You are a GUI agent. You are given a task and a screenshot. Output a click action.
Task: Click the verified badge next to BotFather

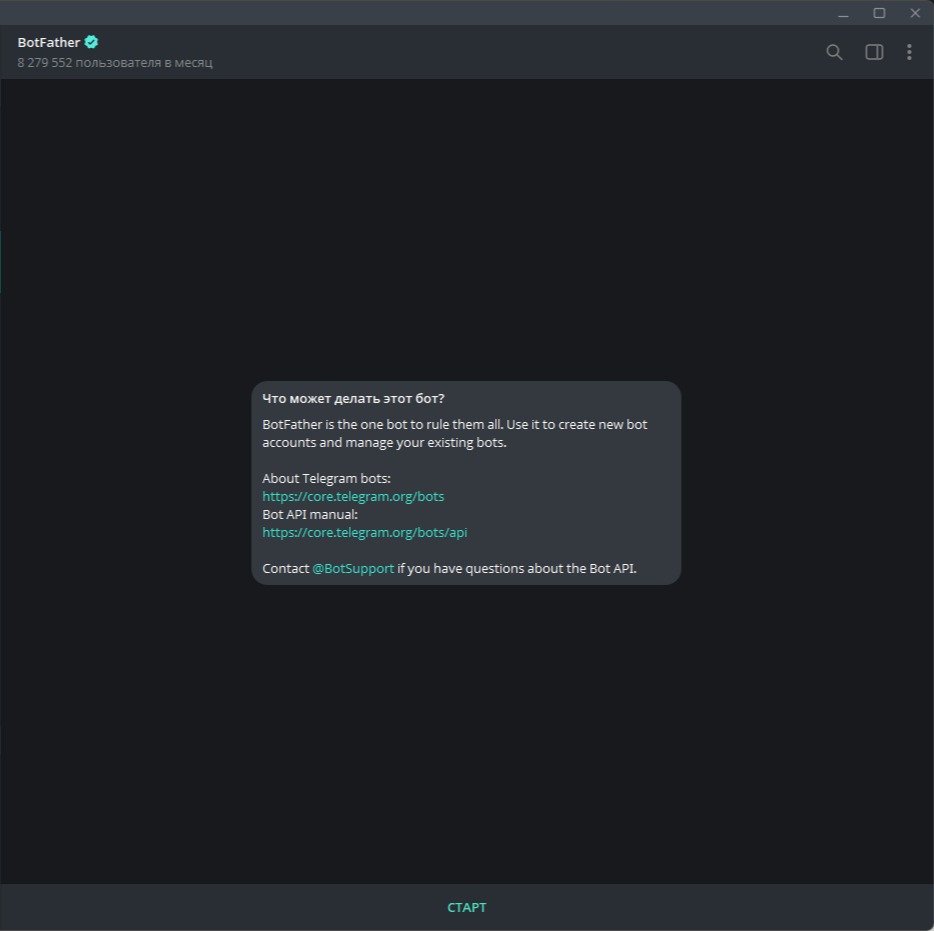click(x=91, y=42)
